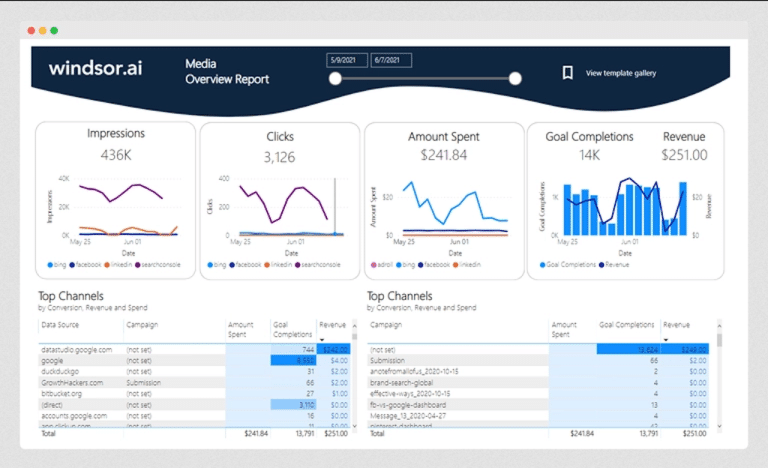Screen dimensions: 768x468
Task: Click the windsor.ai logo
Action: click(x=96, y=69)
